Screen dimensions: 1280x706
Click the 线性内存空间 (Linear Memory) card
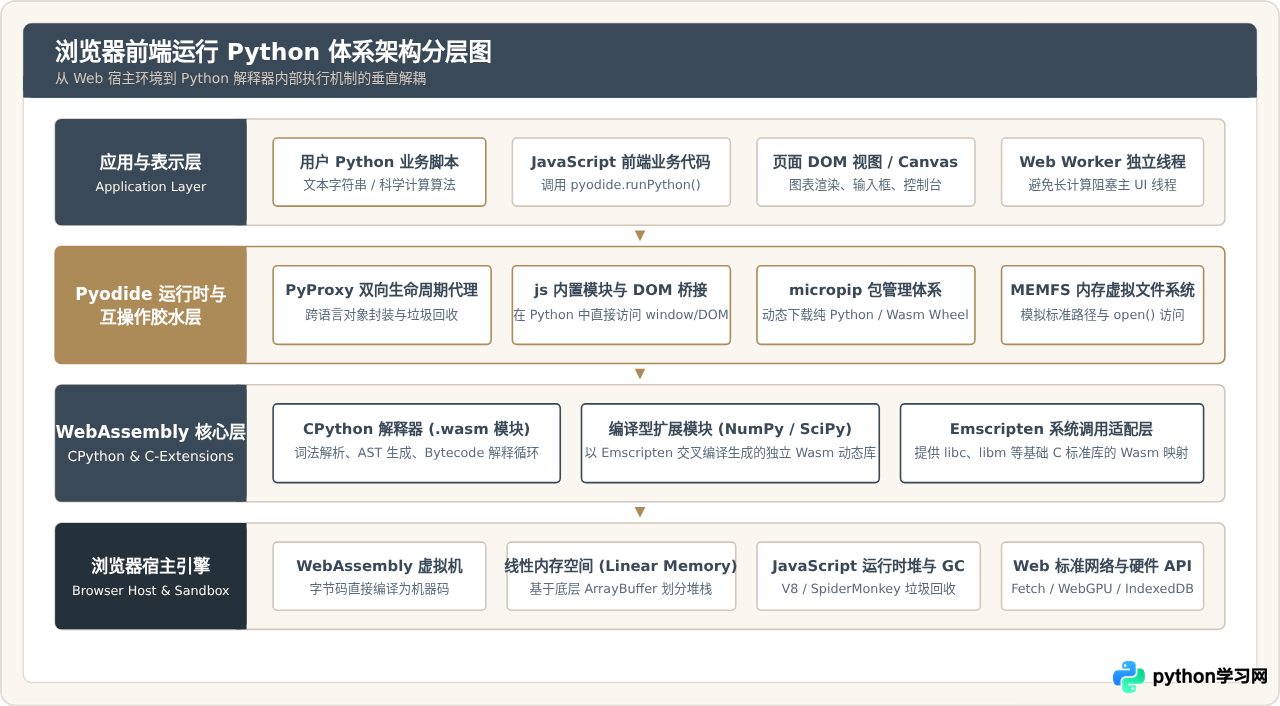click(621, 576)
